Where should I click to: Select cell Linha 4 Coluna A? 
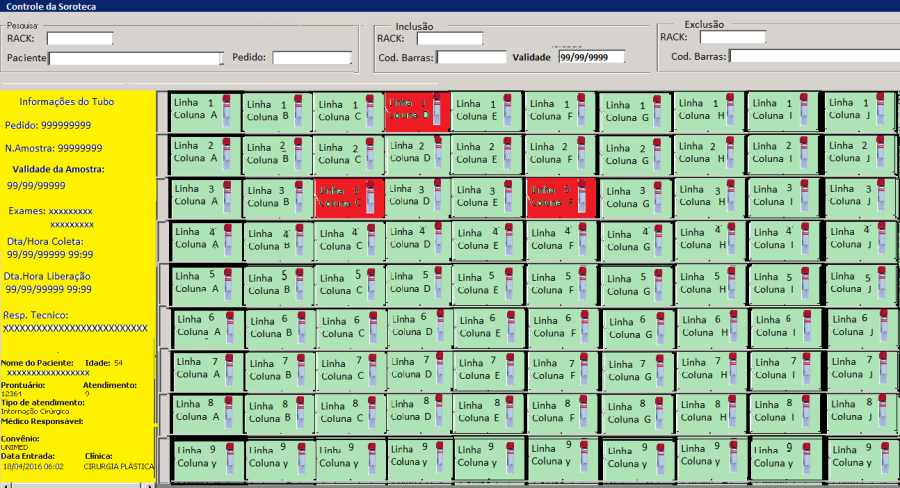pos(207,241)
